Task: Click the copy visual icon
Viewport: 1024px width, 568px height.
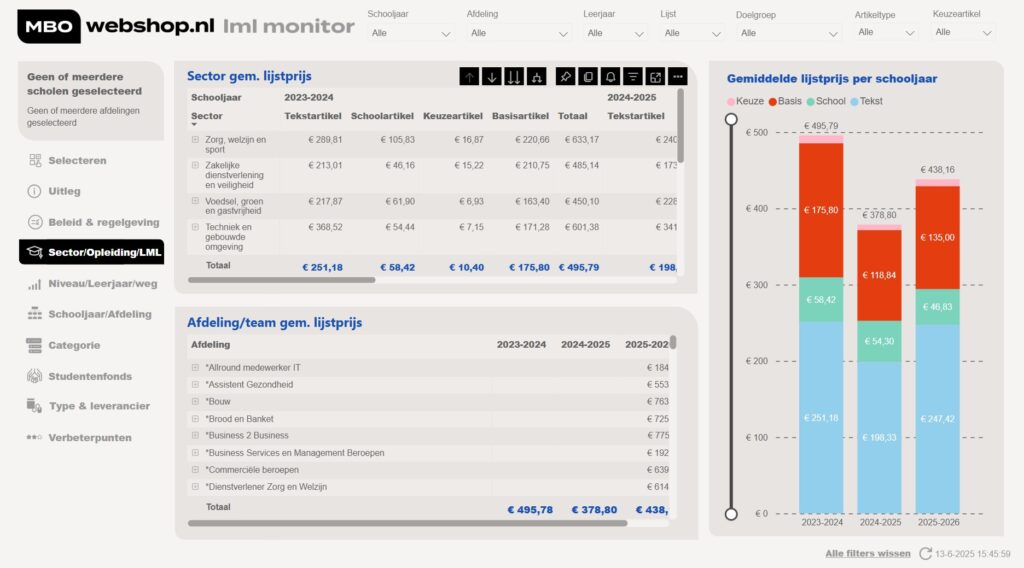Action: (x=588, y=77)
